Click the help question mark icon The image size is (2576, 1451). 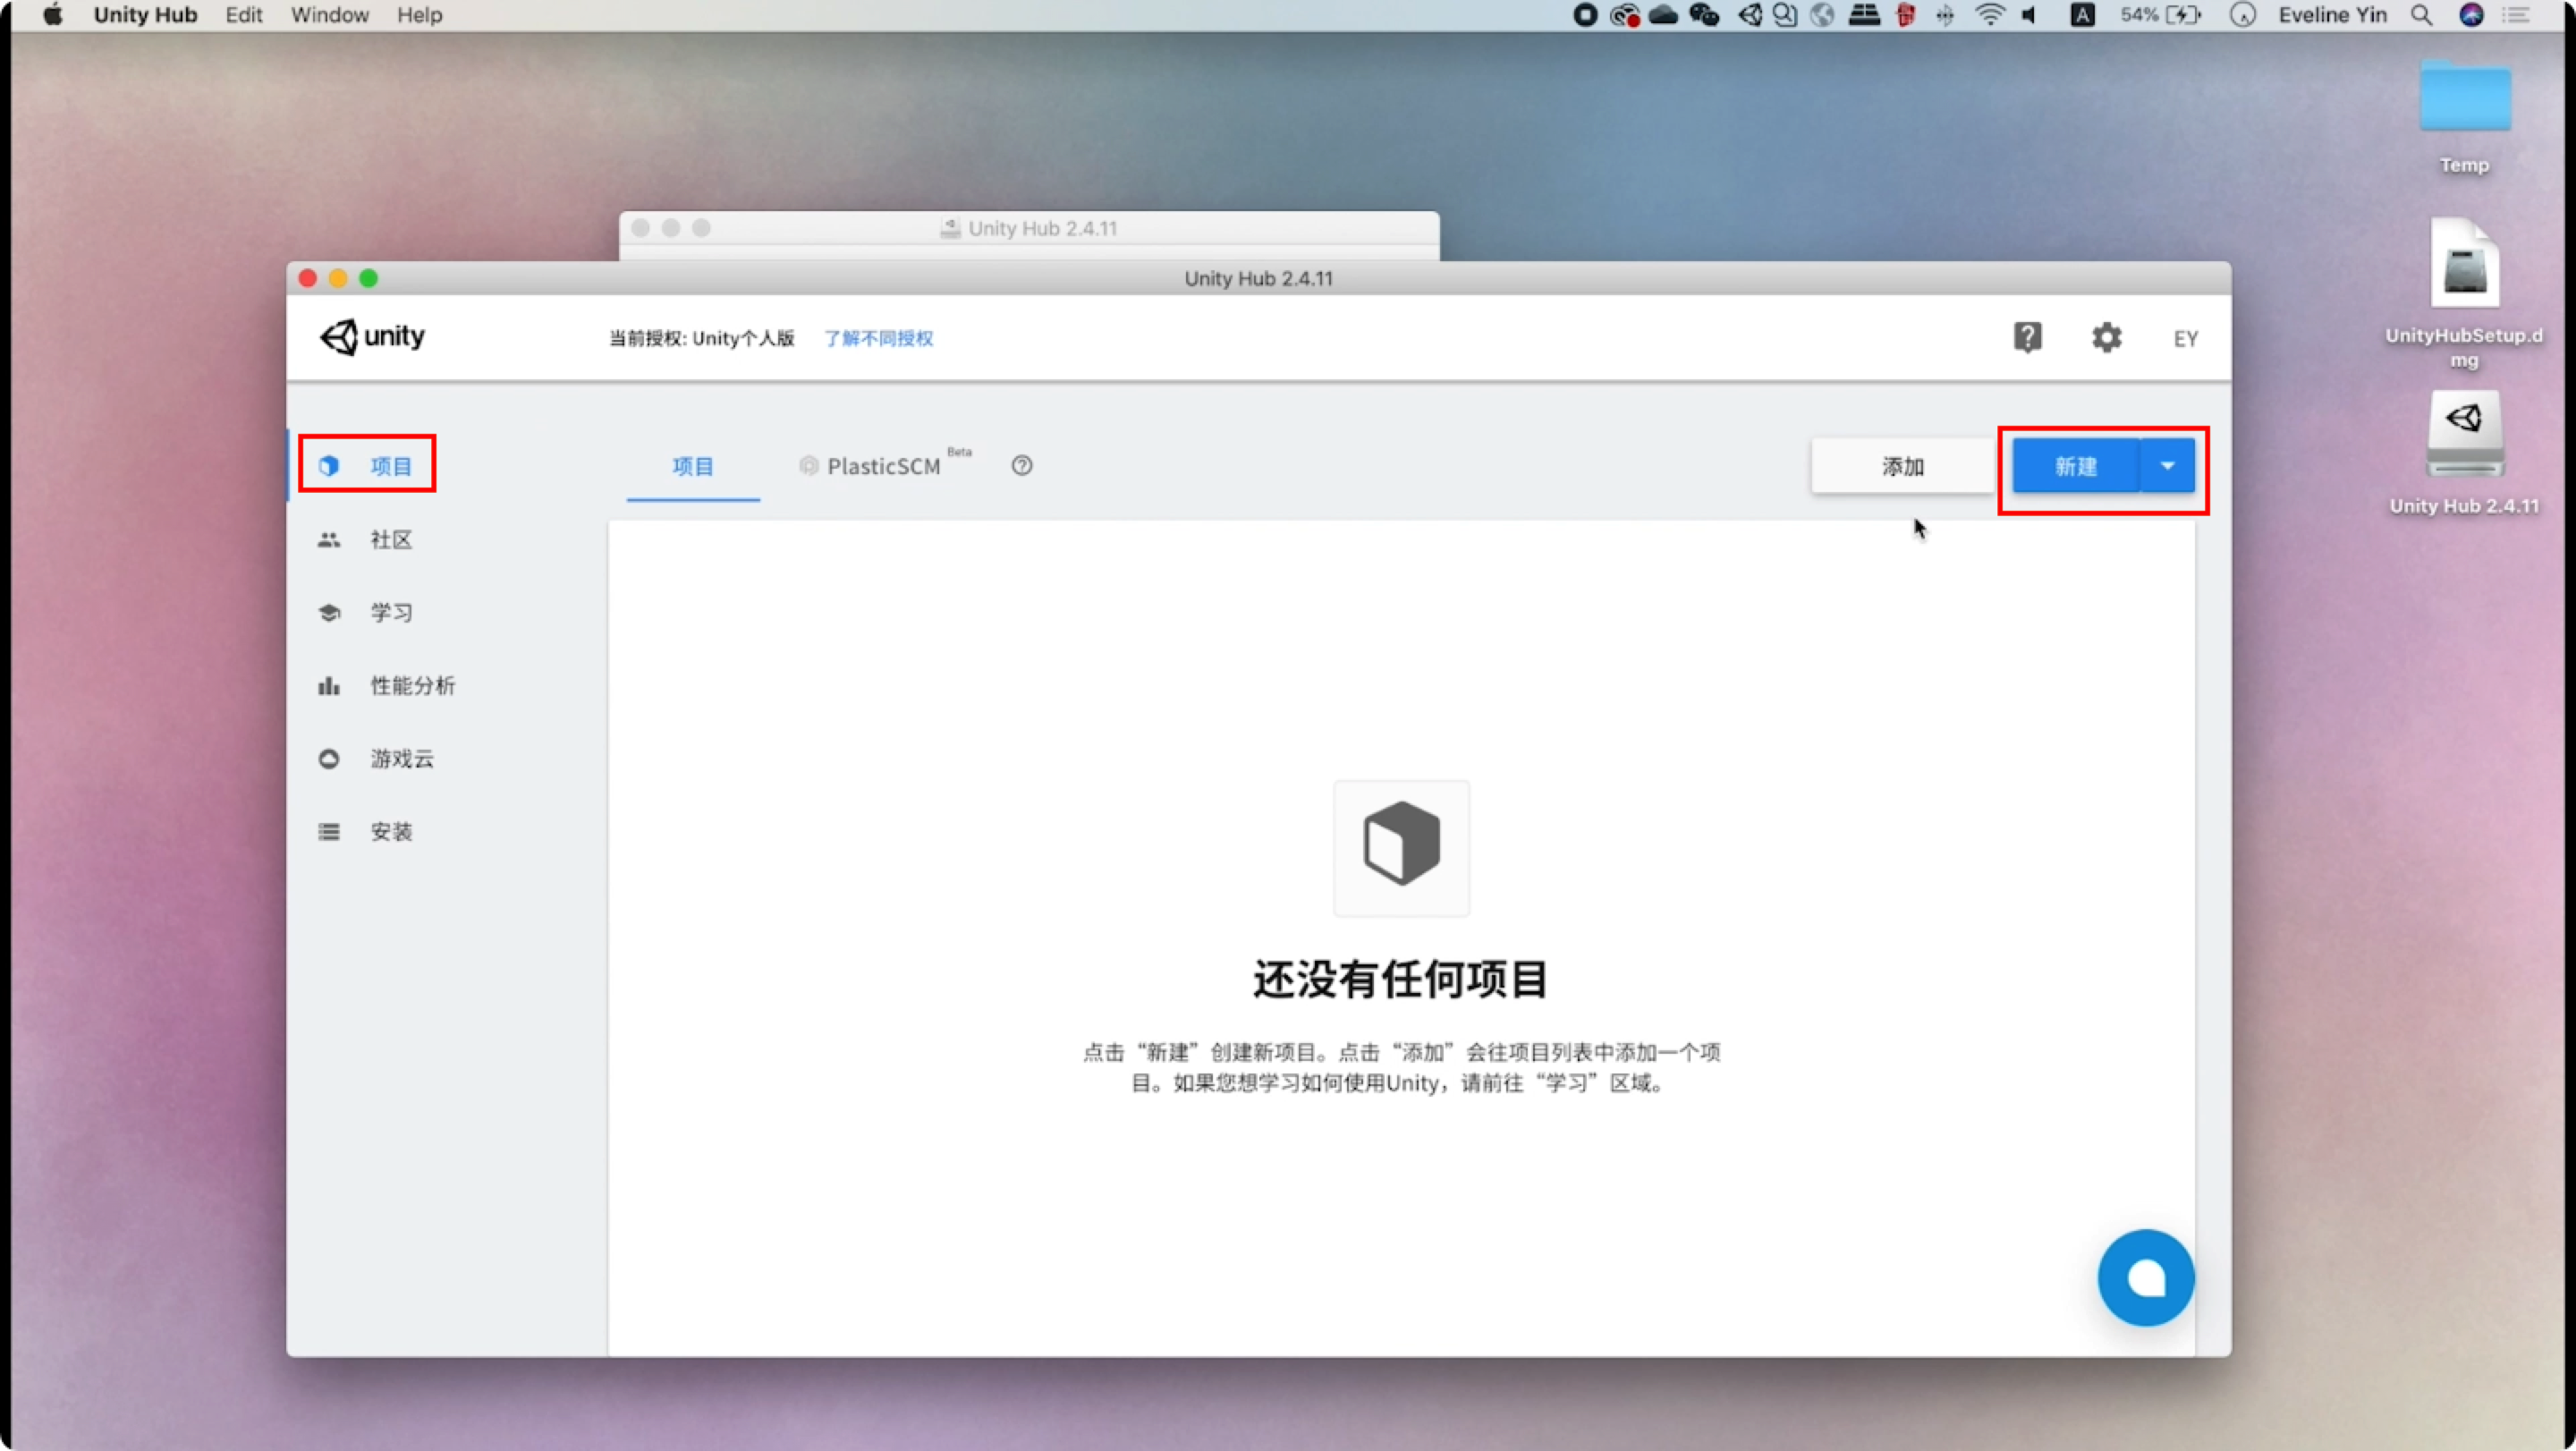click(x=2026, y=338)
